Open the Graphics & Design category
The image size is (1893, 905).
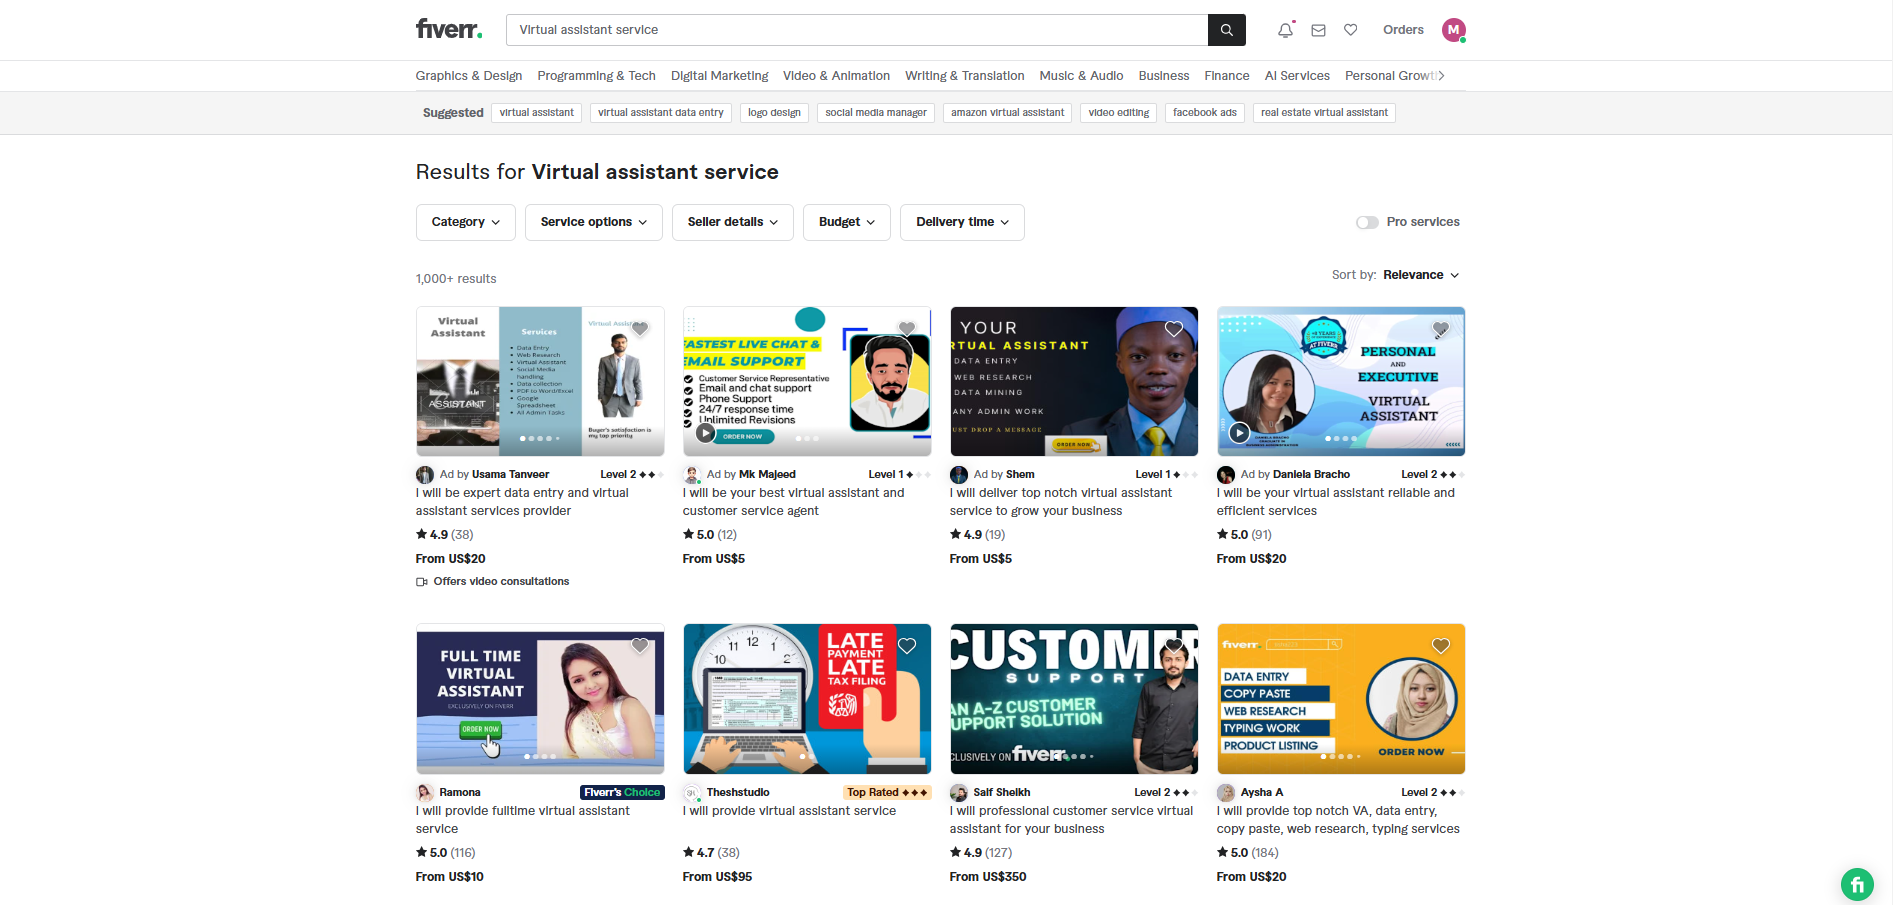[469, 76]
